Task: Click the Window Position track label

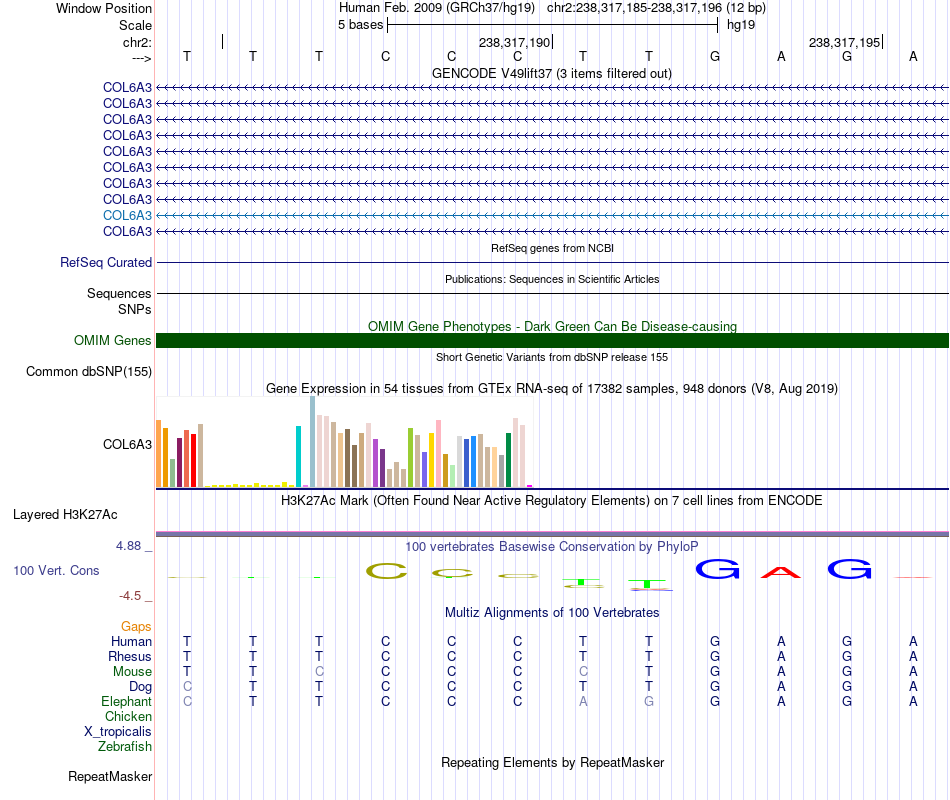Action: (104, 8)
